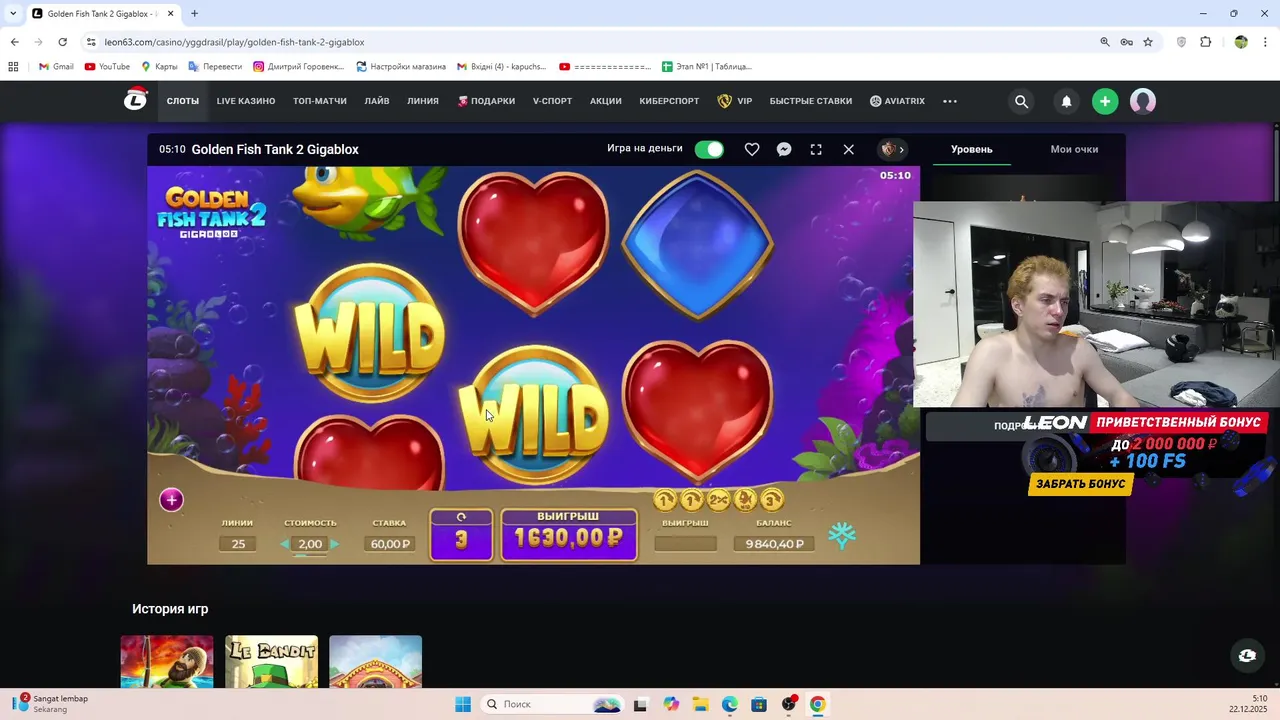The image size is (1280, 720).
Task: Open the VIP section
Action: 735,101
